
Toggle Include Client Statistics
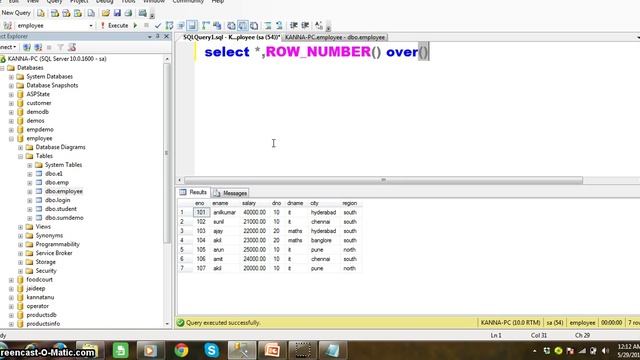coord(217,25)
